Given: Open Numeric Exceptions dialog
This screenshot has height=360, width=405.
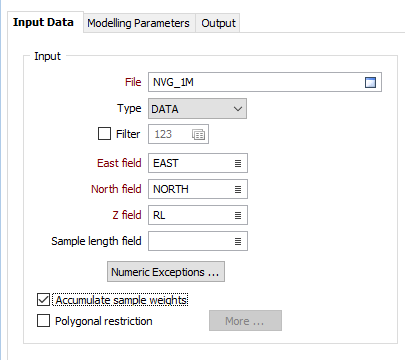Looking at the screenshot, I should pyautogui.click(x=166, y=272).
